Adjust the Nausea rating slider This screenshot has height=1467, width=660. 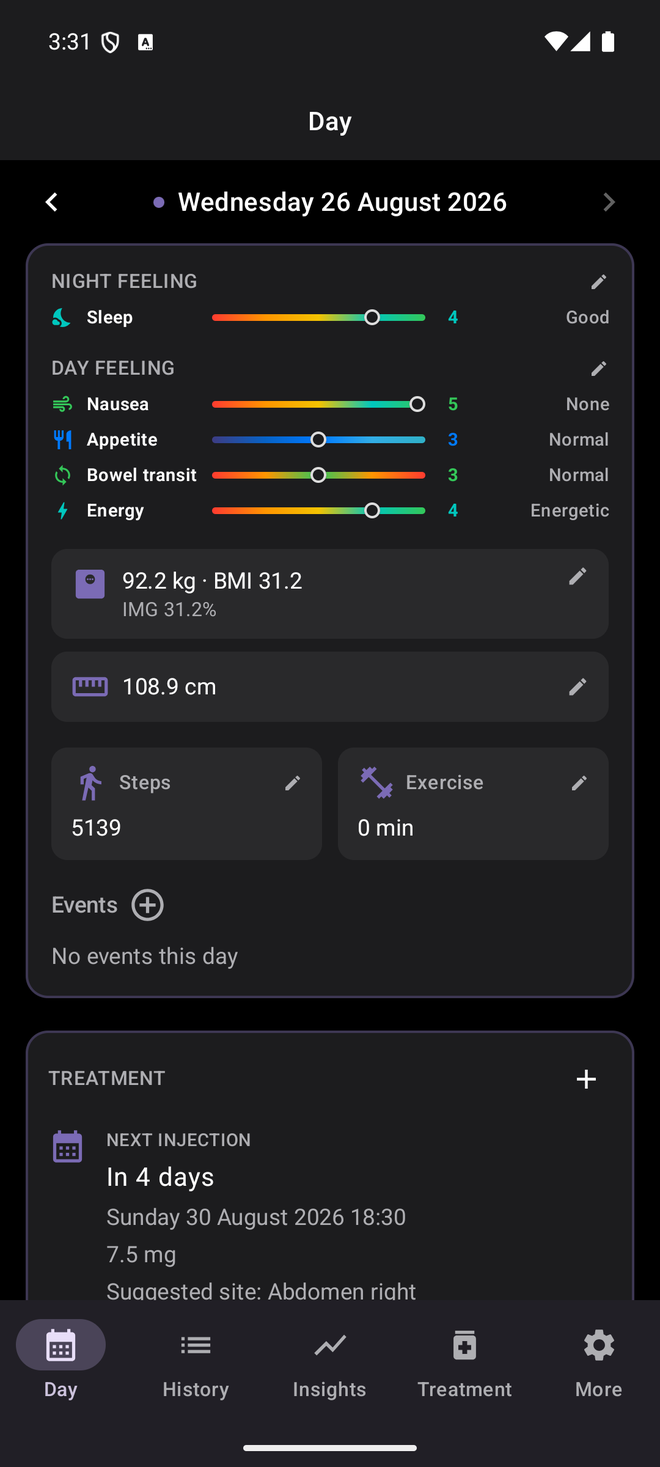click(x=318, y=404)
